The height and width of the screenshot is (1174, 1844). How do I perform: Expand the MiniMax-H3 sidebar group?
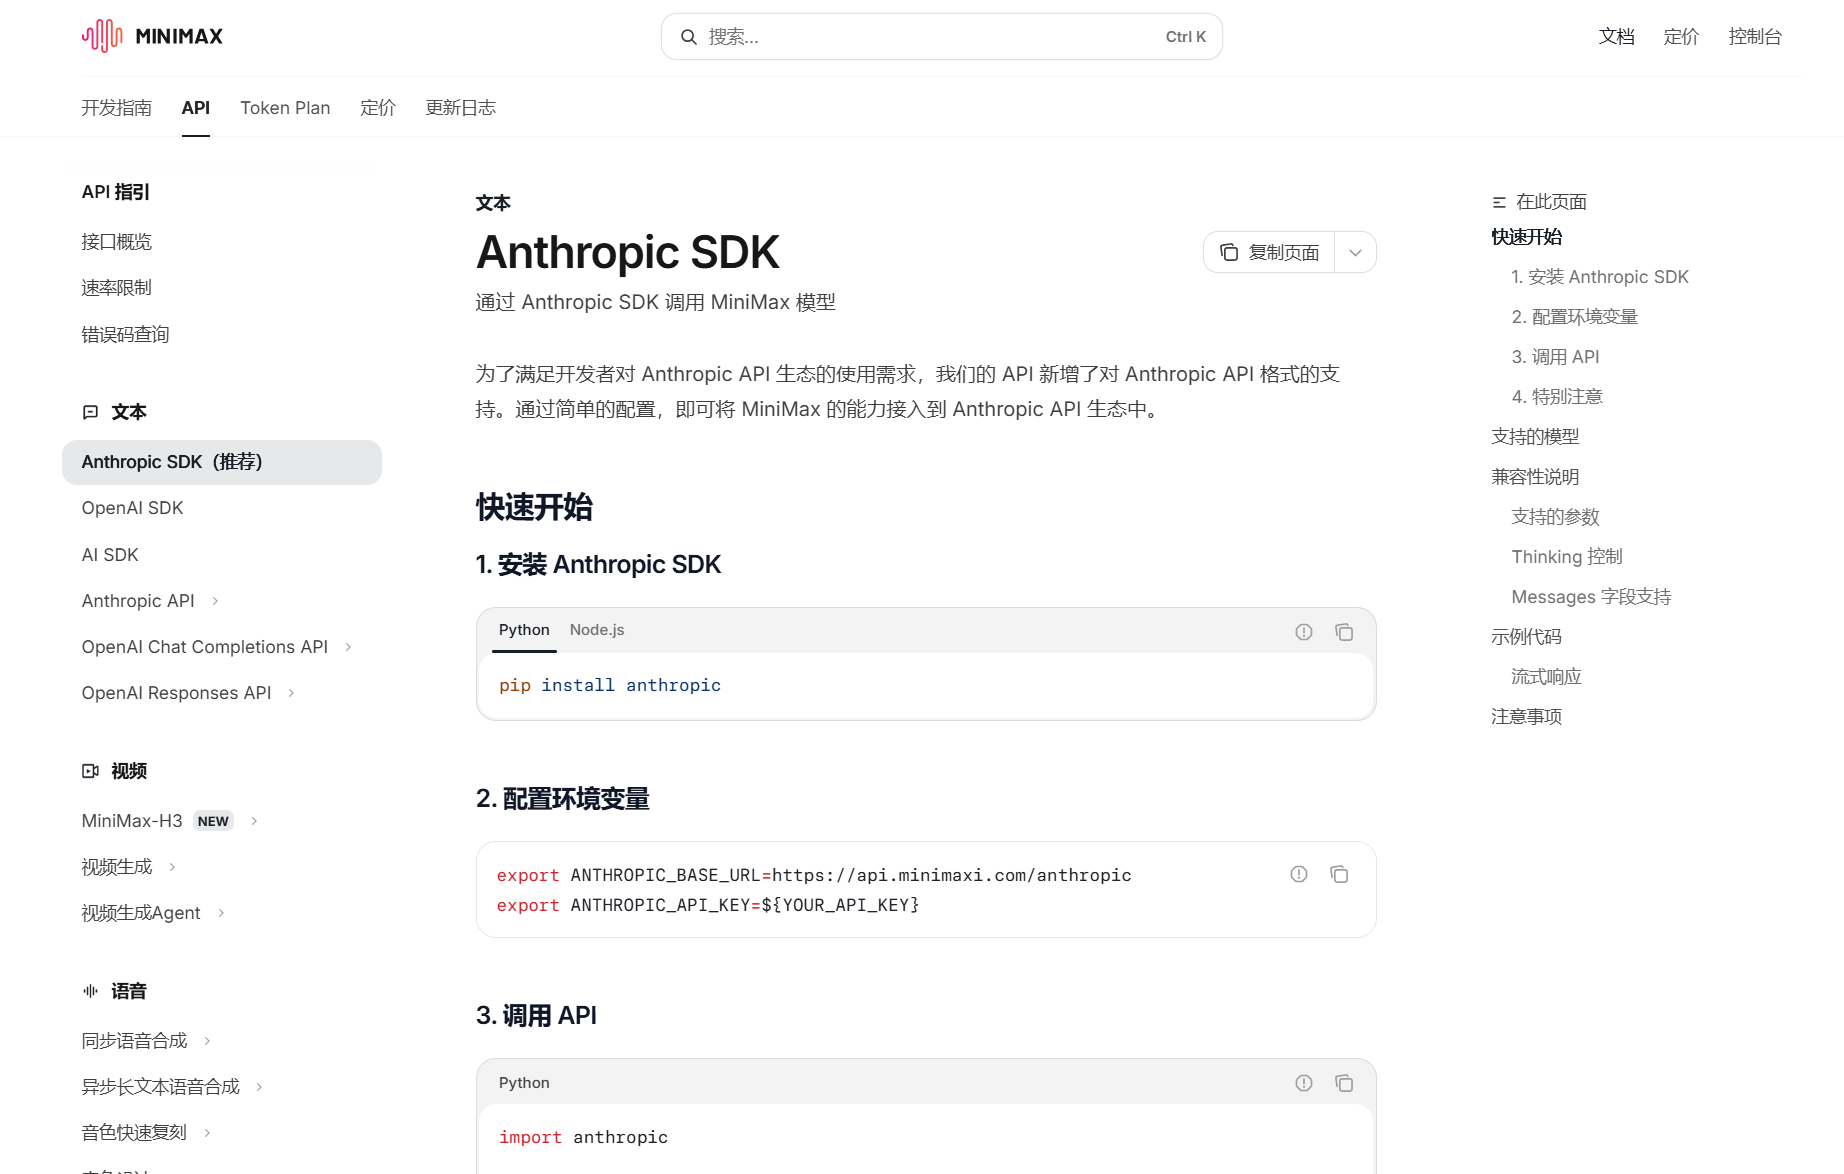254,821
